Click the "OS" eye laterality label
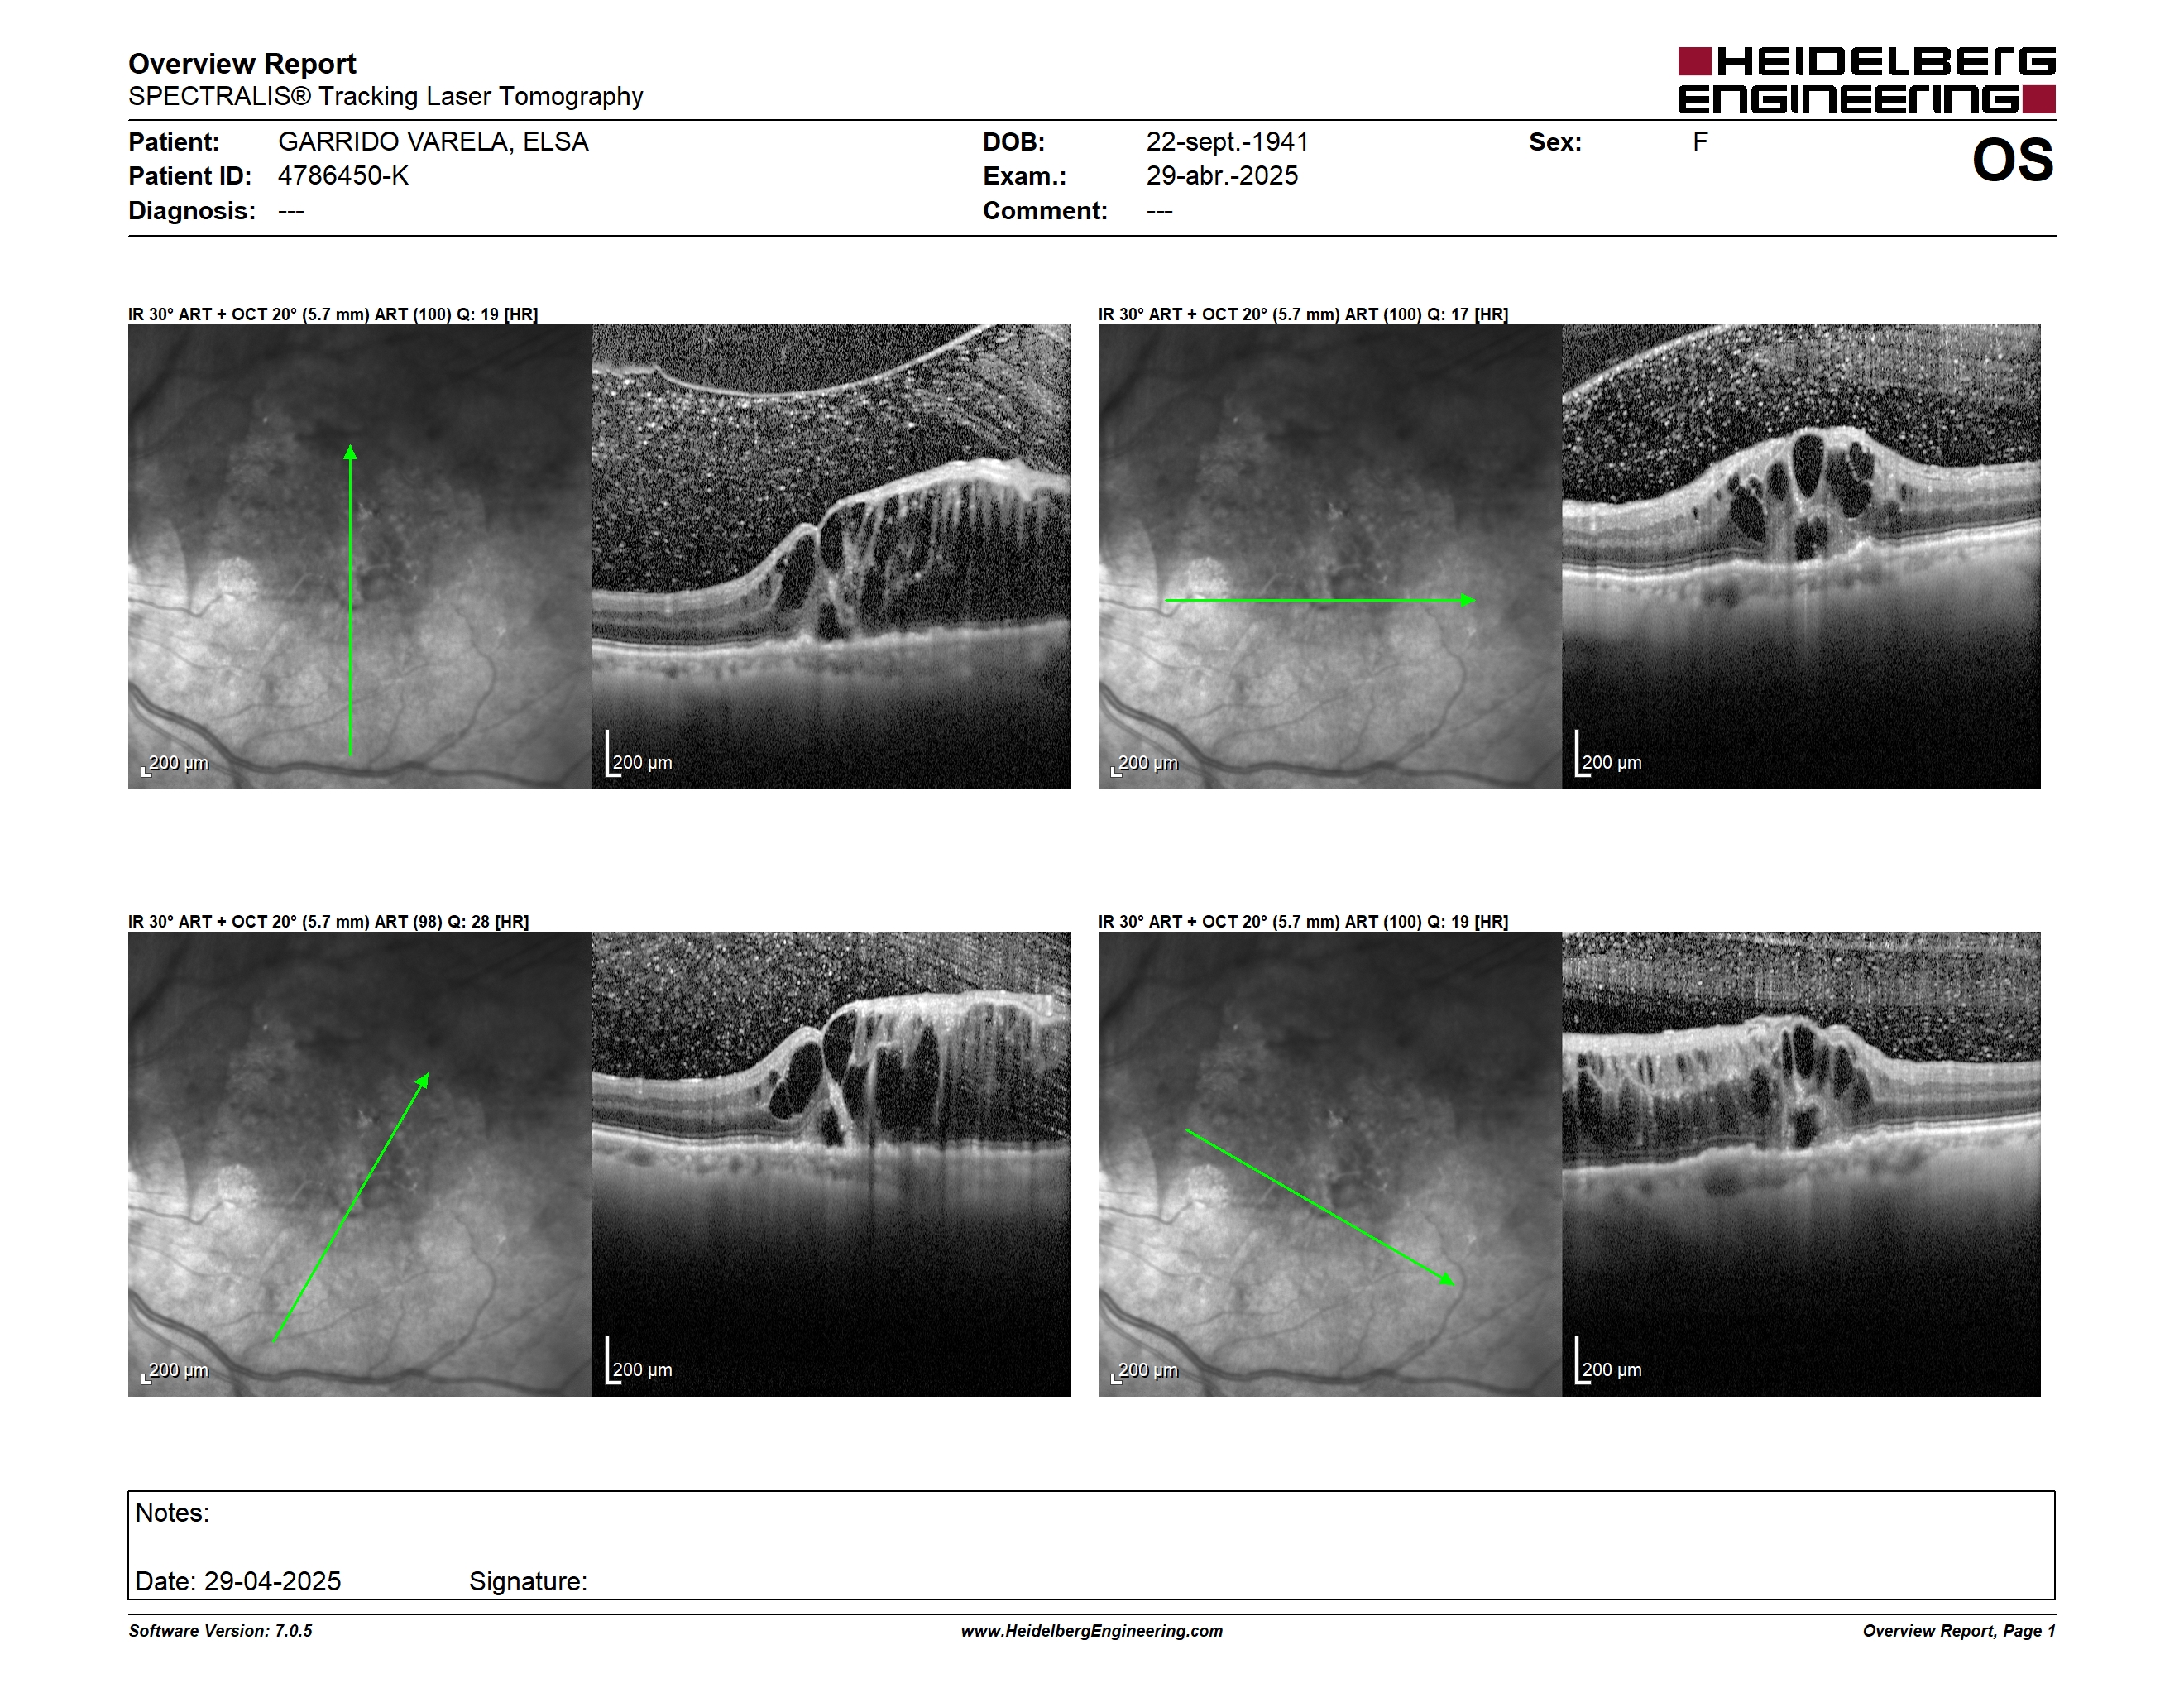2184x1688 pixels. click(x=2012, y=160)
